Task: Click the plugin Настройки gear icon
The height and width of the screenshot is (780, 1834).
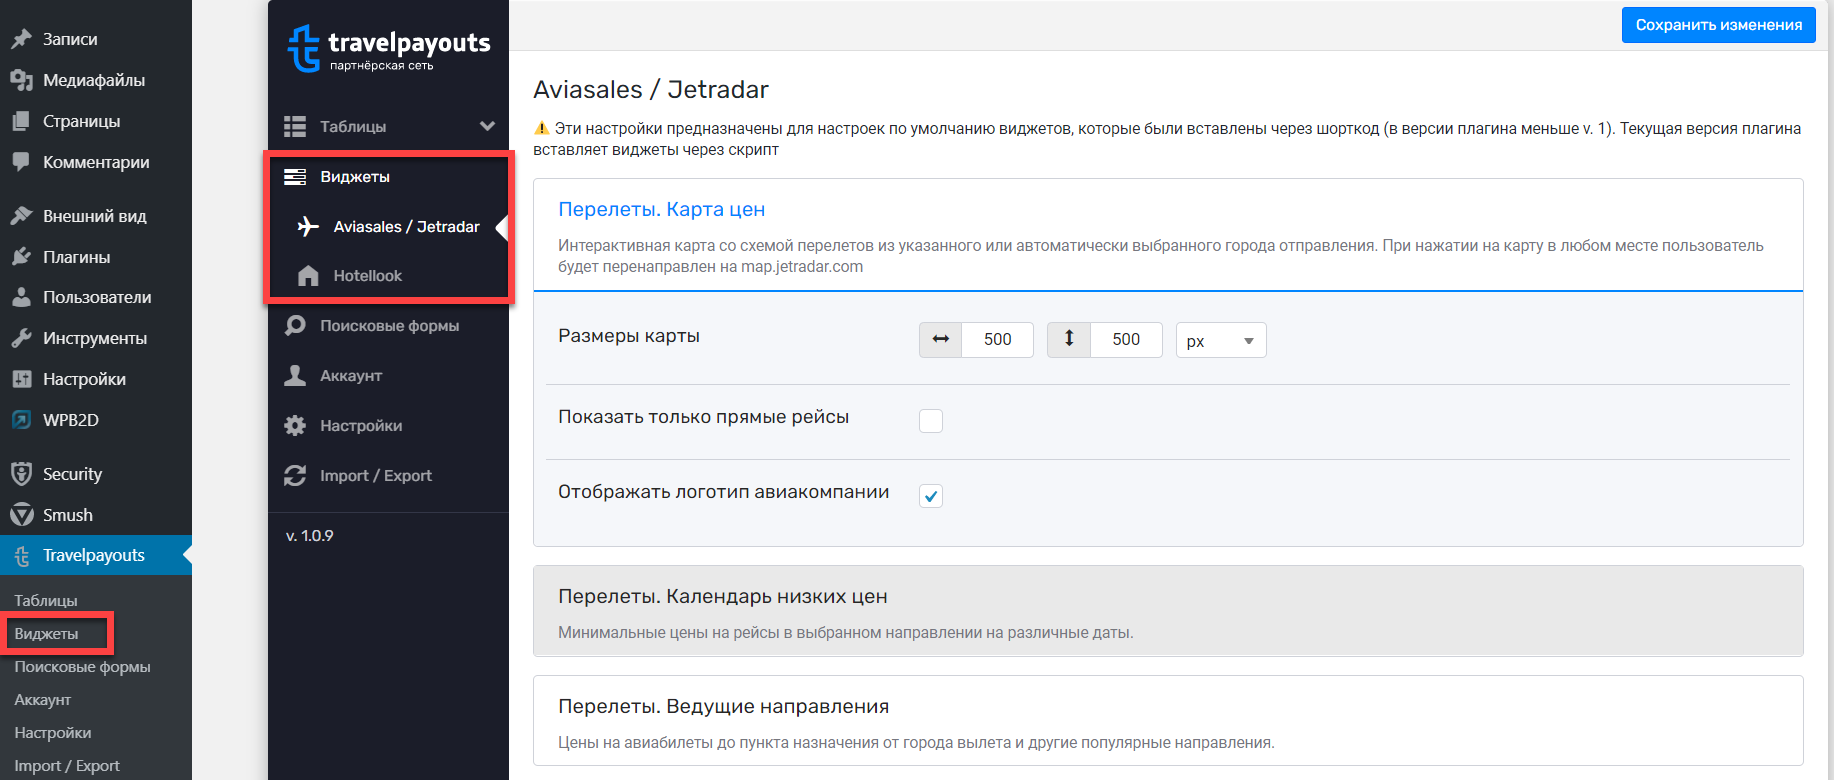Action: pyautogui.click(x=295, y=425)
